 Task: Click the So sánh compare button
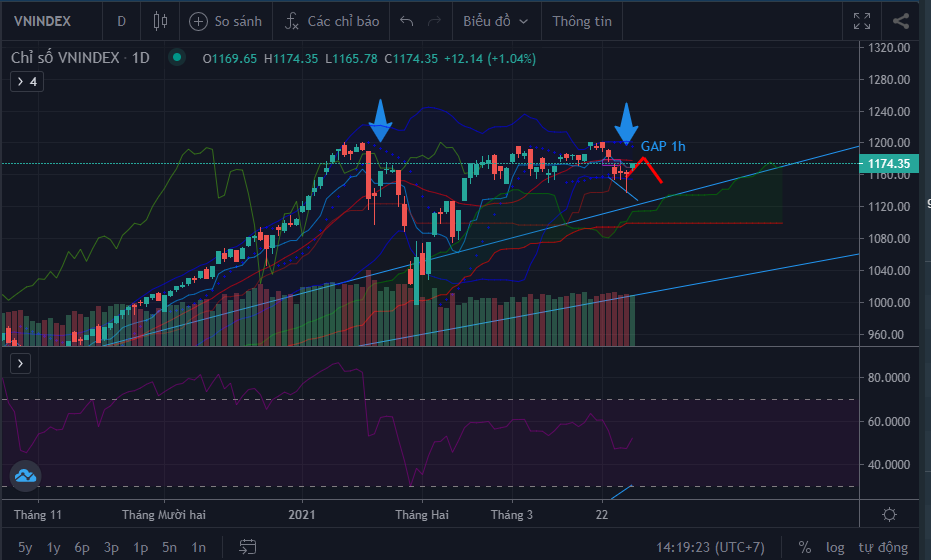point(225,21)
